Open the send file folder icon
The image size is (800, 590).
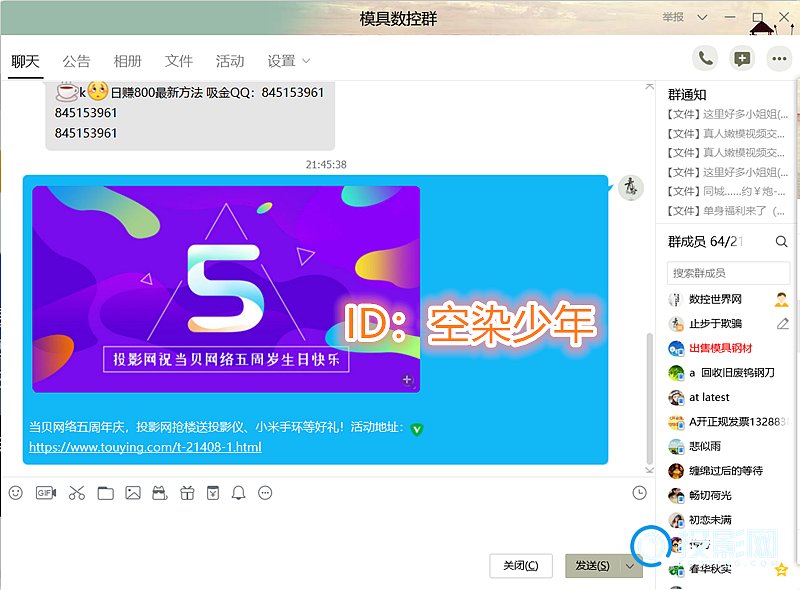coord(106,493)
